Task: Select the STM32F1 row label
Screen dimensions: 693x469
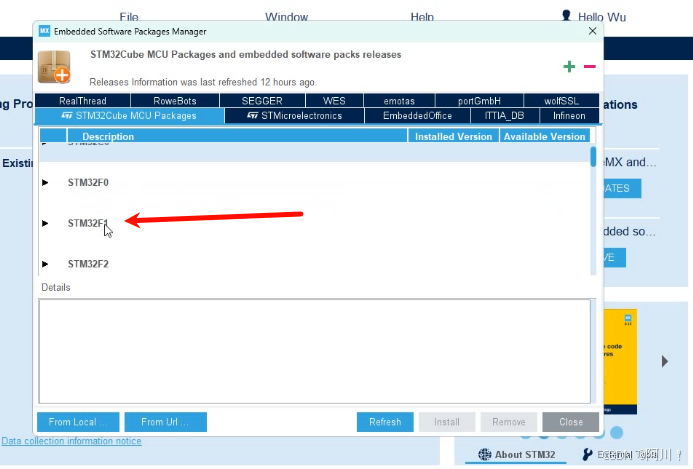Action: tap(88, 223)
